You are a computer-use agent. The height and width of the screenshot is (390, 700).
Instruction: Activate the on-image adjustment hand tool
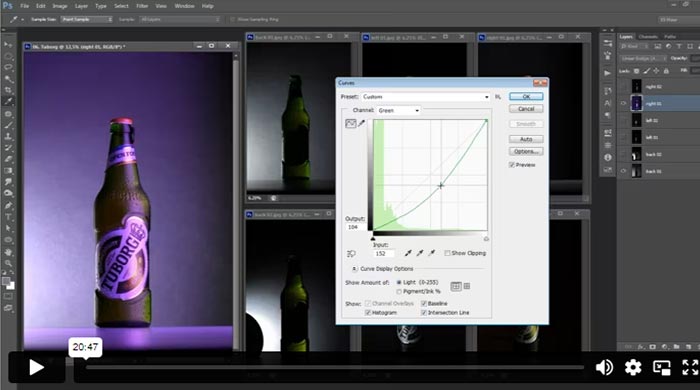coord(351,253)
